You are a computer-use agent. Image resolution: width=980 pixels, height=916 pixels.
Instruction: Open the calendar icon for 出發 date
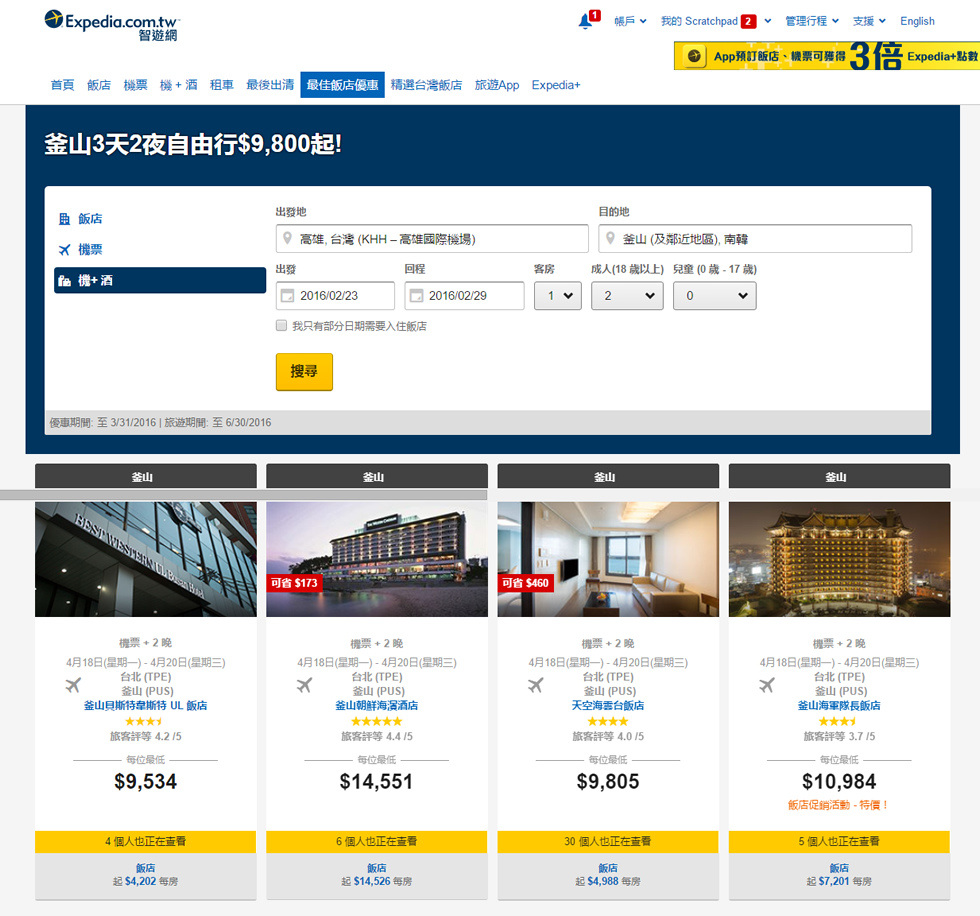(x=288, y=296)
